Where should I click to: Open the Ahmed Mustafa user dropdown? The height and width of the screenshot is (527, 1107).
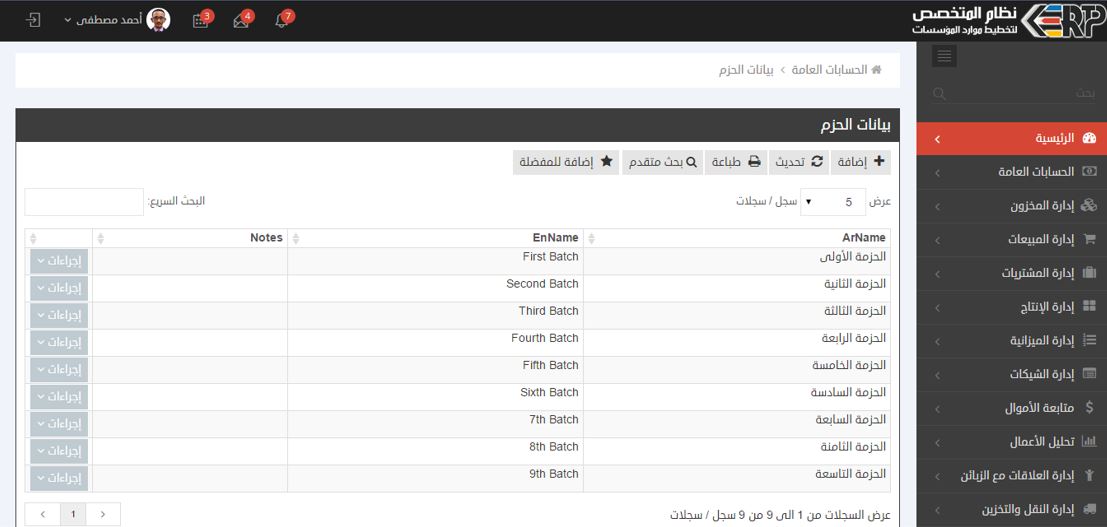[x=116, y=20]
